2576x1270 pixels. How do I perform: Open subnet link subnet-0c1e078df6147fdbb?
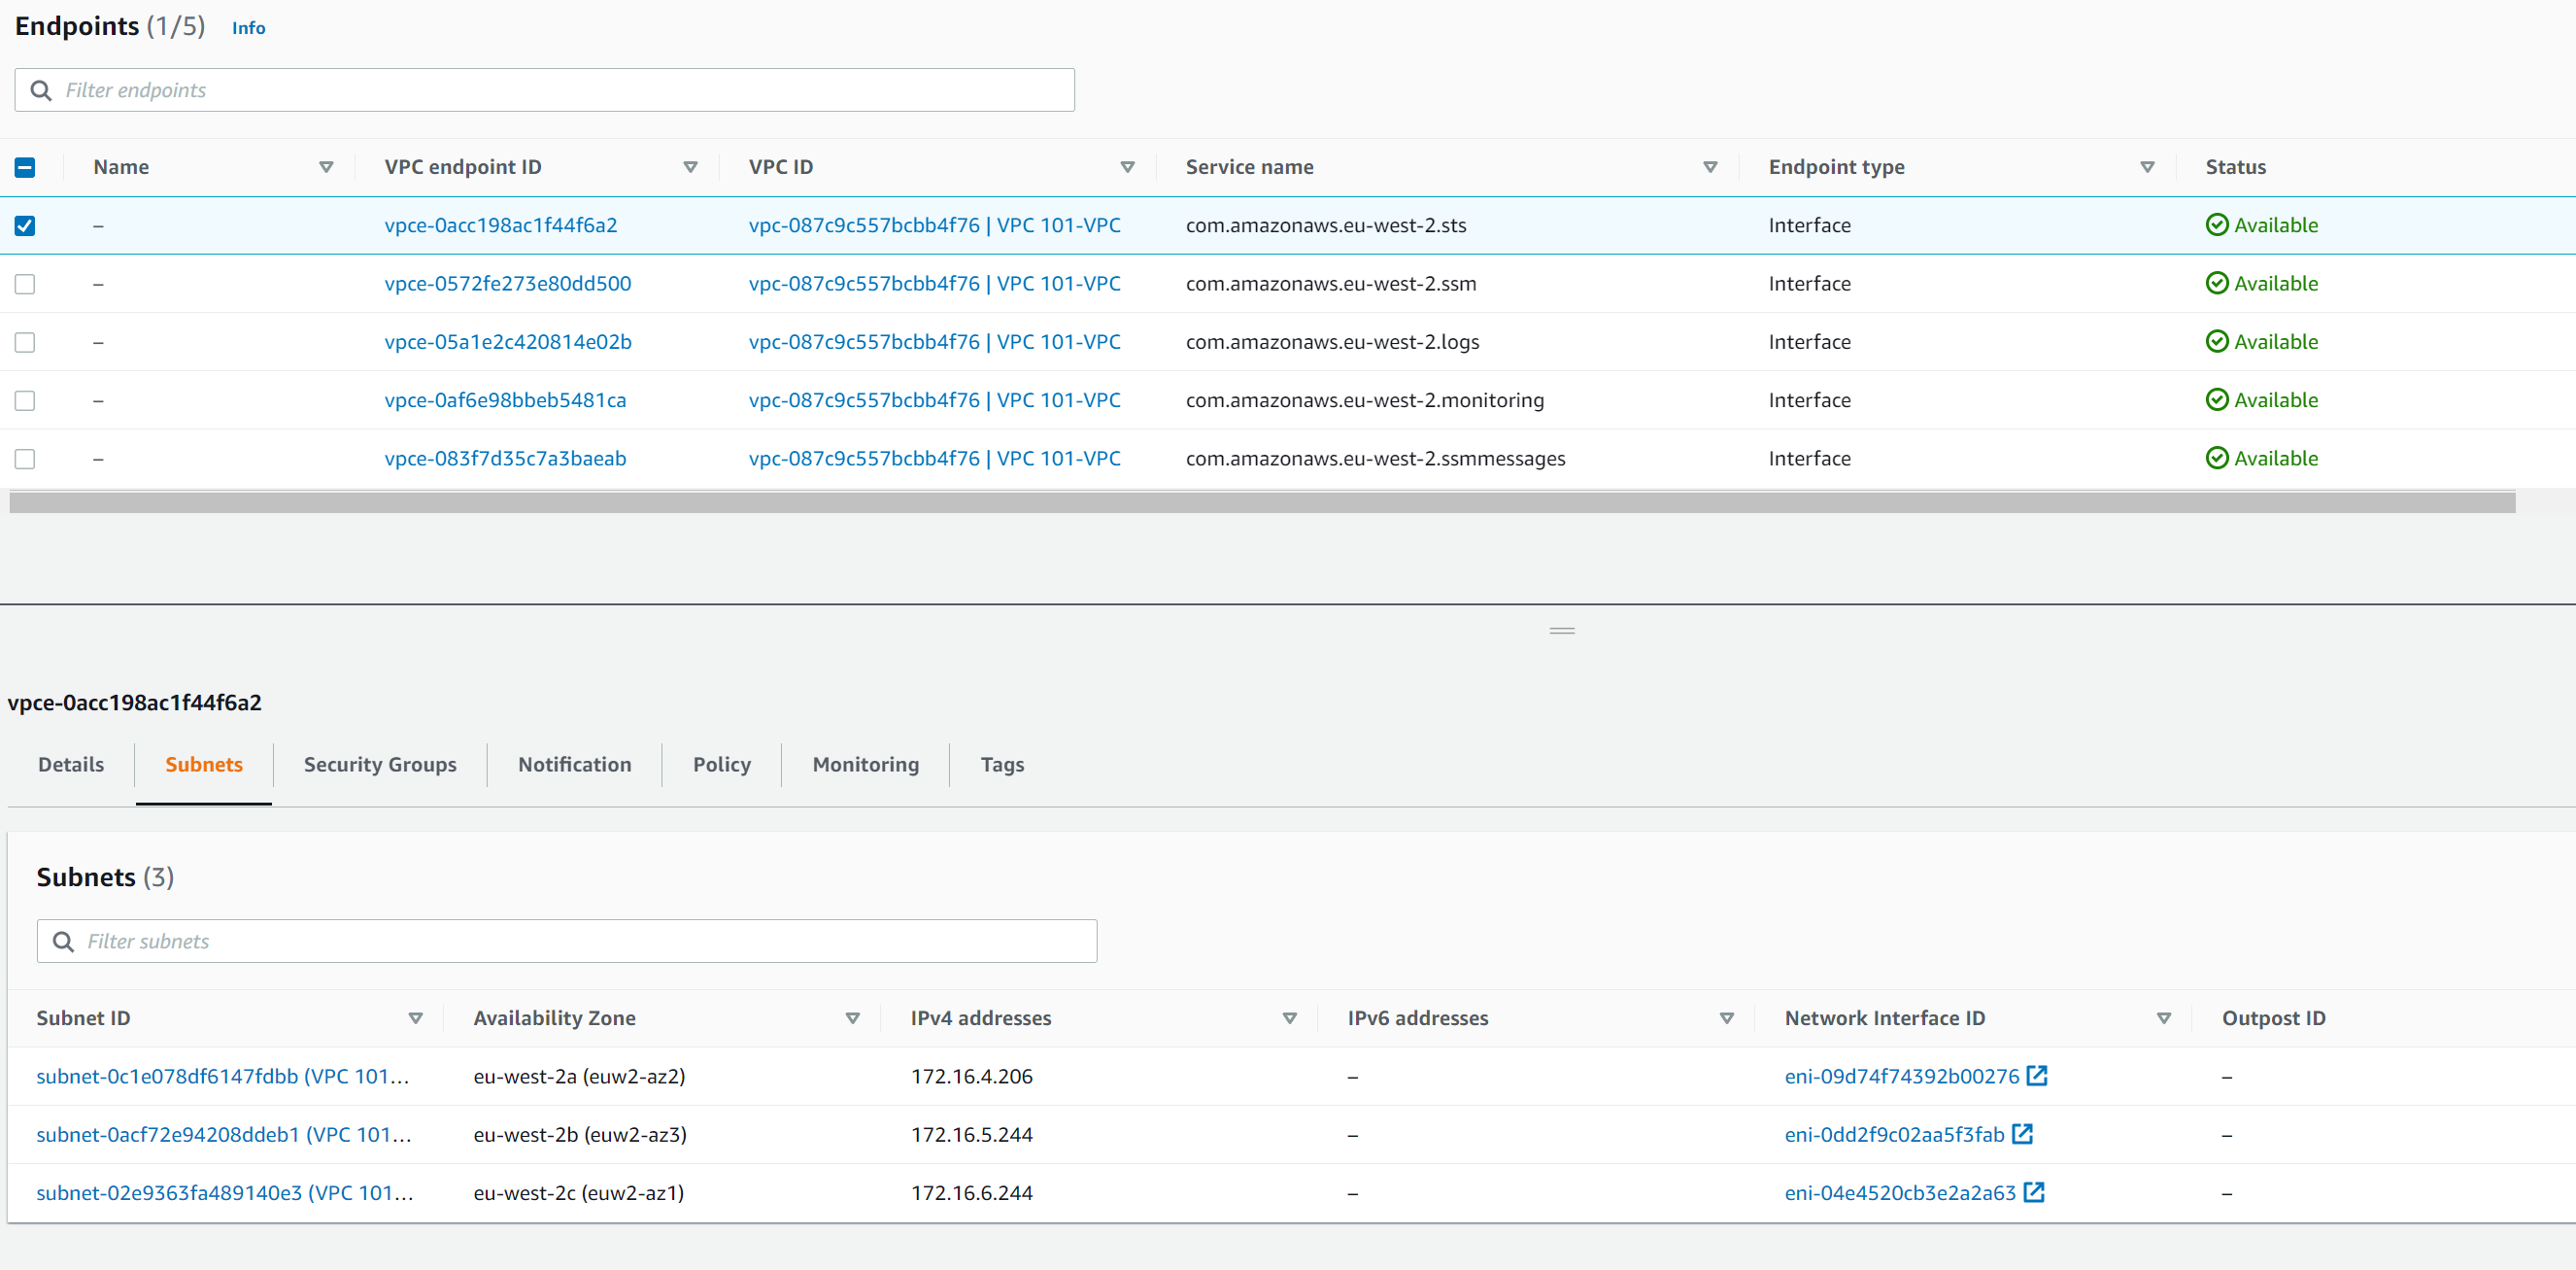223,1076
